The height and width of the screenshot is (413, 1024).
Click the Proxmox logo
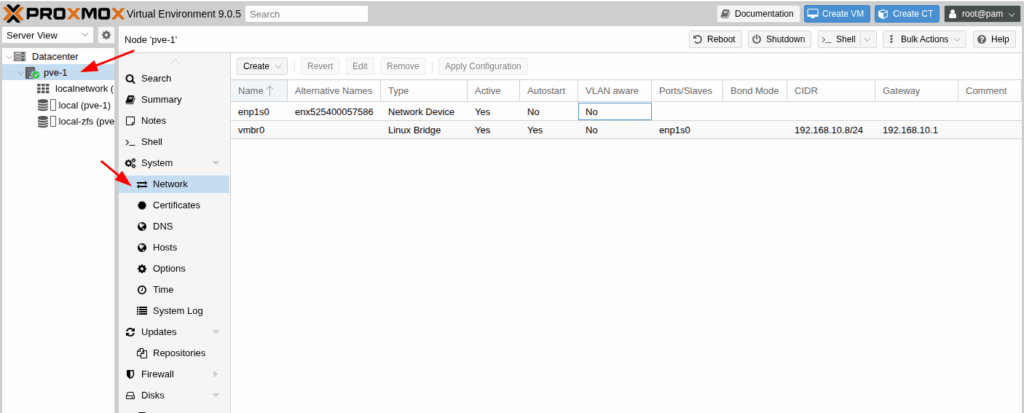[x=63, y=13]
